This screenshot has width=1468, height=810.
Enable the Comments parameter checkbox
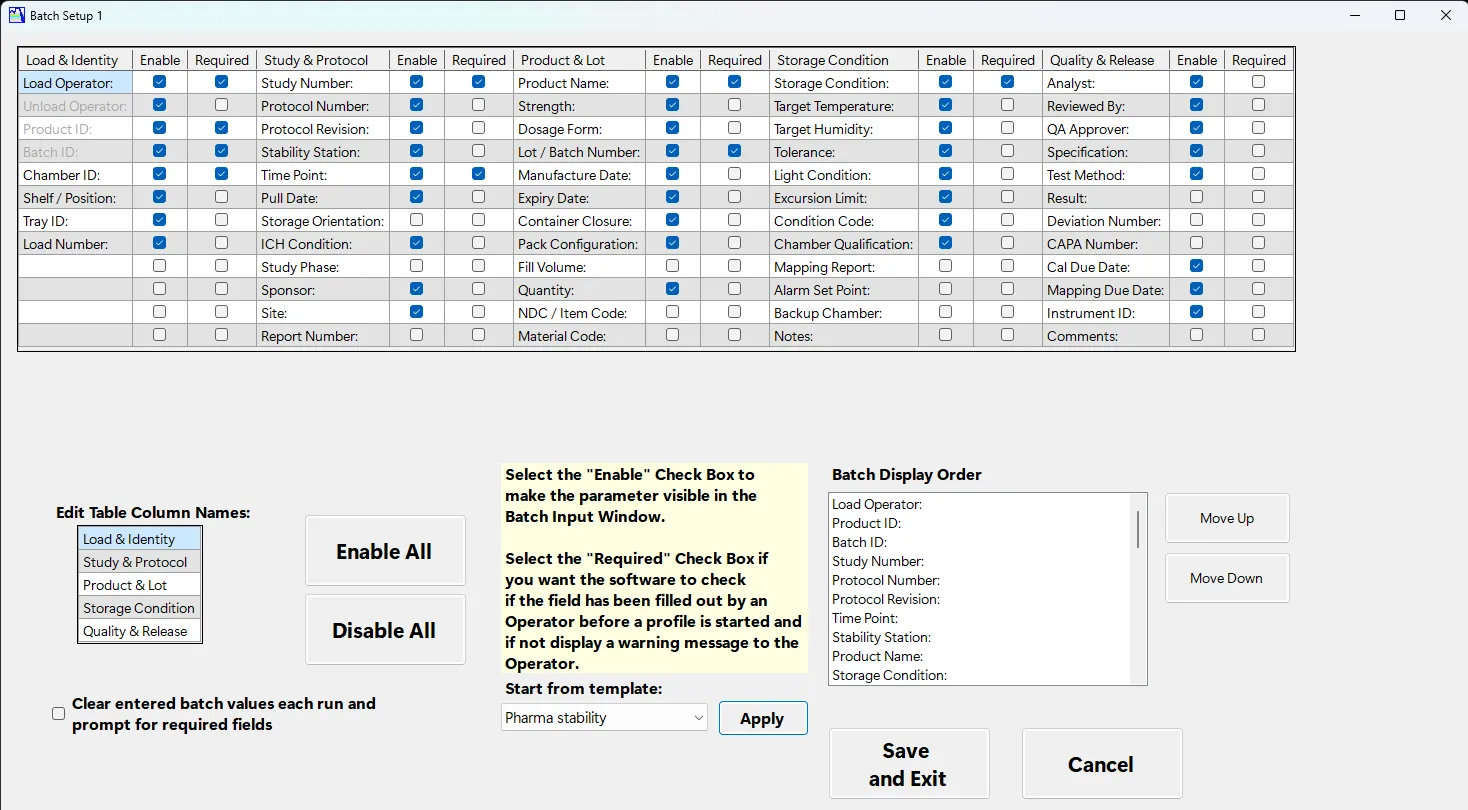click(1196, 335)
